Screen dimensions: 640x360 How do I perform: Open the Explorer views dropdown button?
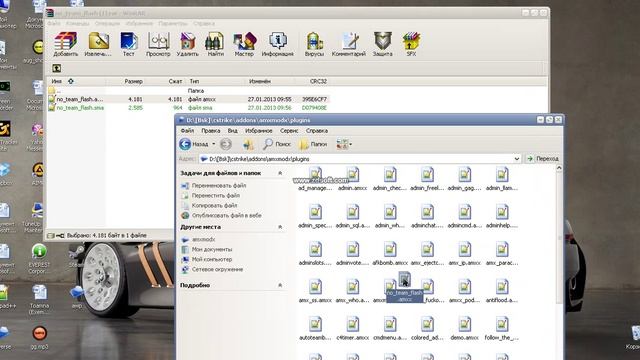344,144
